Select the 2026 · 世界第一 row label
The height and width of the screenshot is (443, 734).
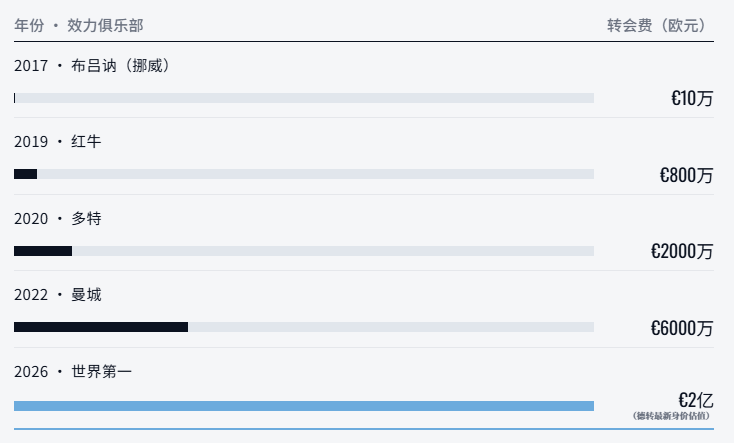73,371
